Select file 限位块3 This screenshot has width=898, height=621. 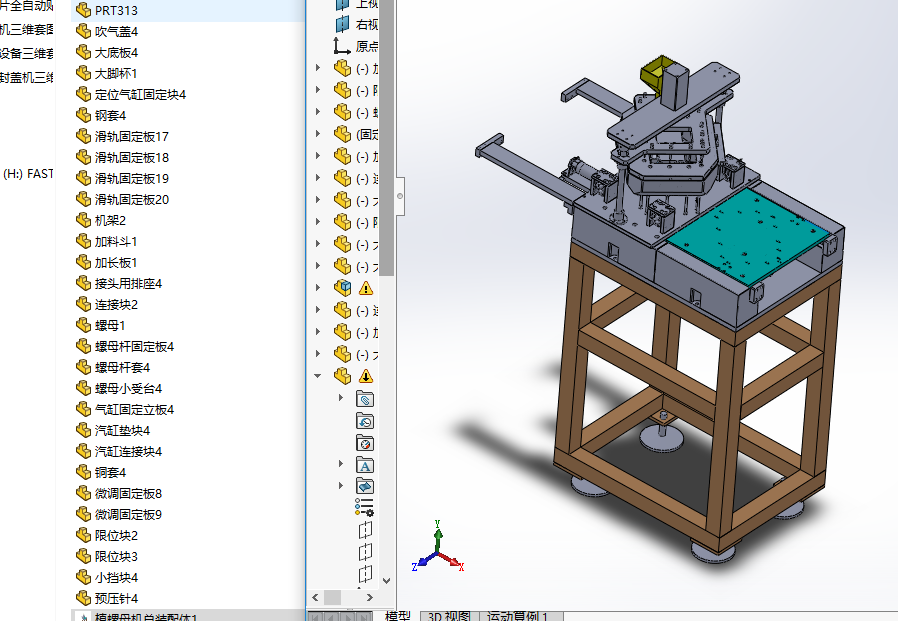click(116, 556)
